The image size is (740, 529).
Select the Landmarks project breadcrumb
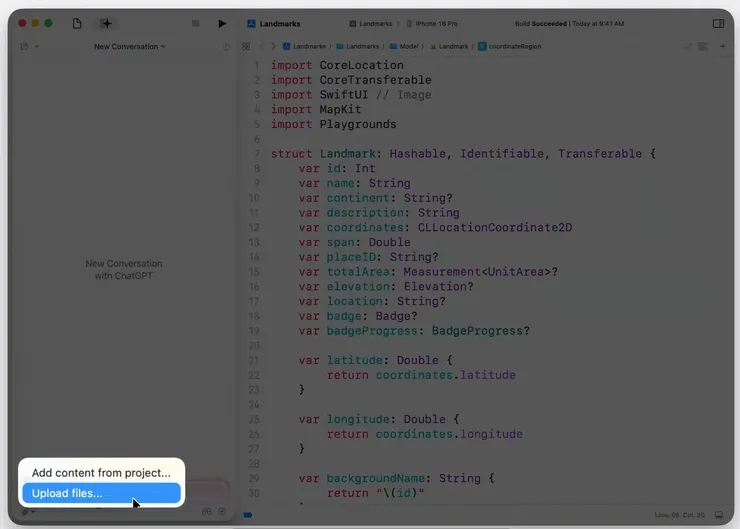(x=304, y=46)
